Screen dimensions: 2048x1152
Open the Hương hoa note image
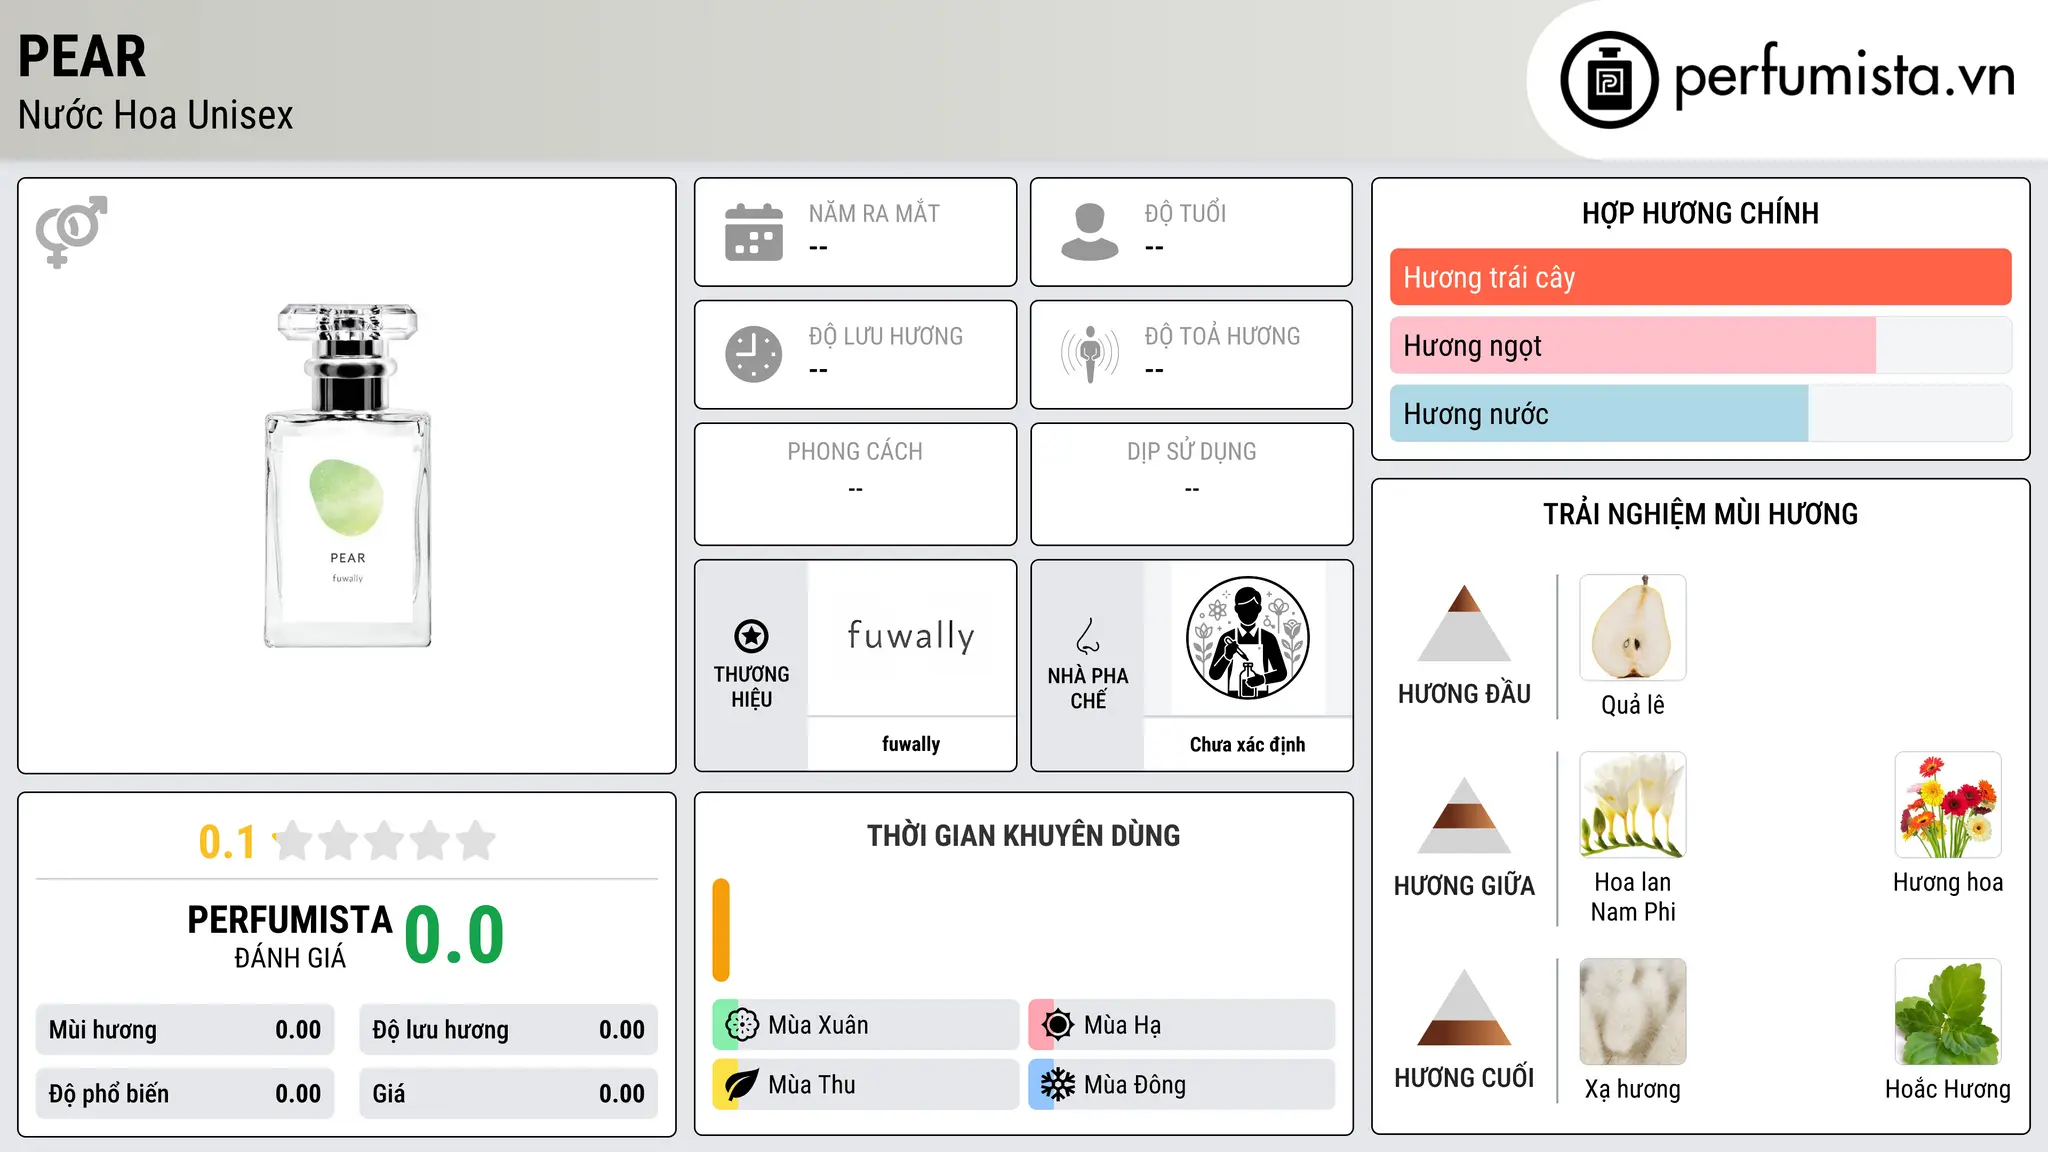(x=1948, y=805)
